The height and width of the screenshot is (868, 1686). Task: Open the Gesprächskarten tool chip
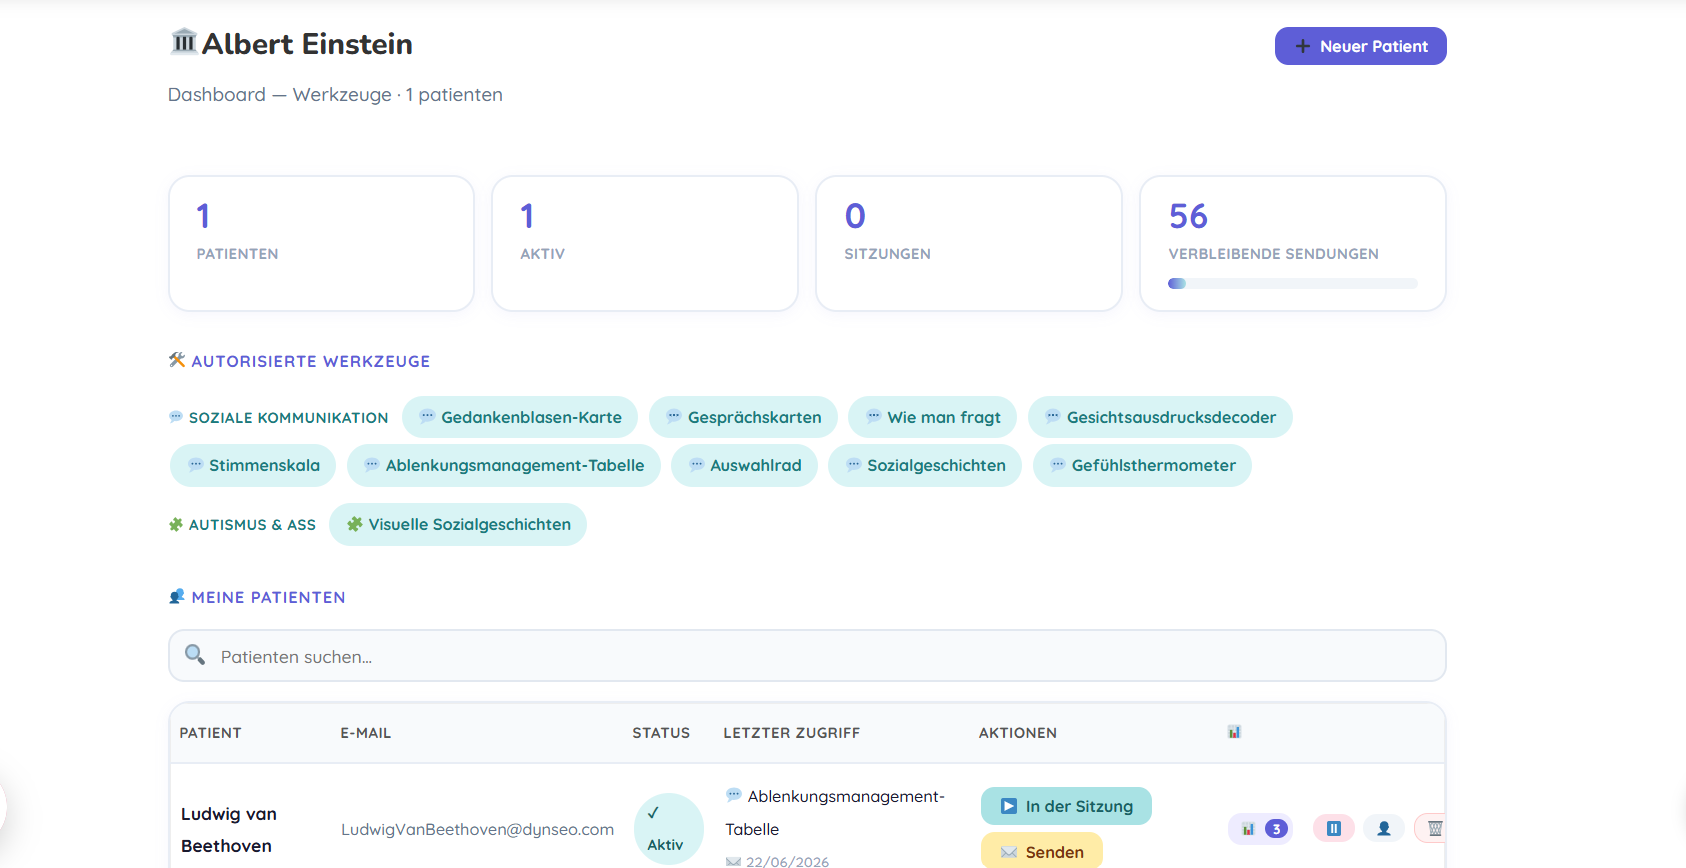coord(743,417)
